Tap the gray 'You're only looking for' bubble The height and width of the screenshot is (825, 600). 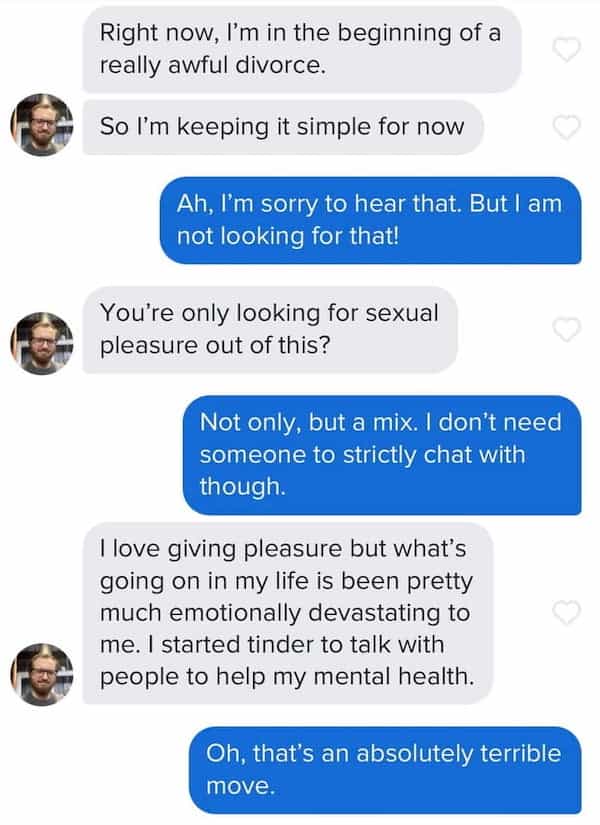click(x=270, y=329)
